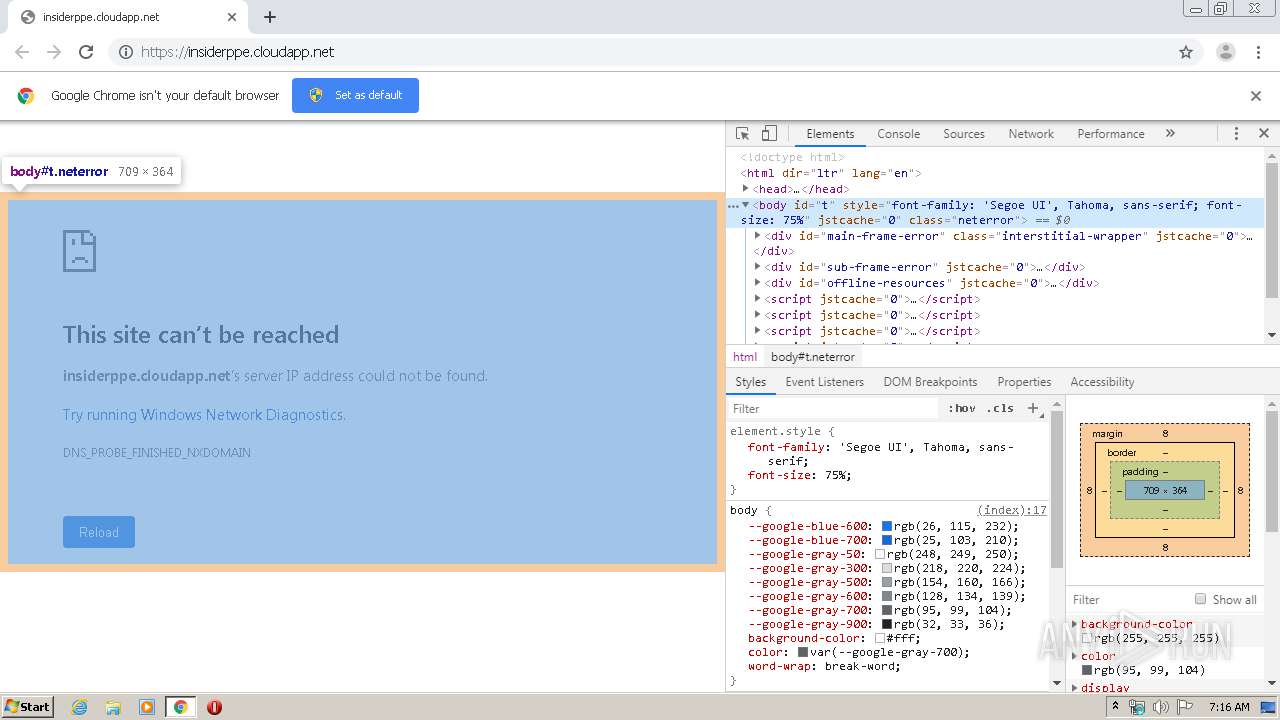Image resolution: width=1280 pixels, height=720 pixels.
Task: Click the --google-blue-600 color swatch
Action: point(886,526)
